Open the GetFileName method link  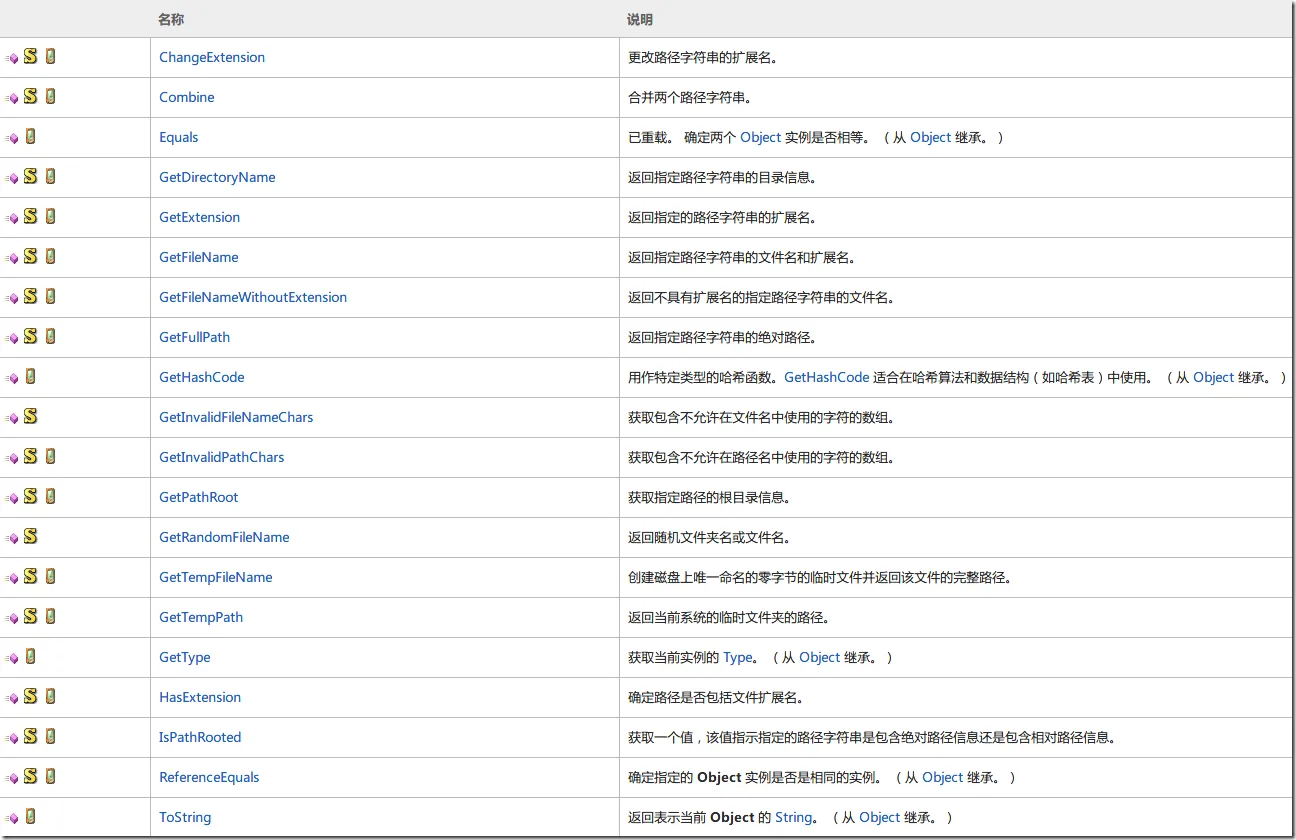click(x=199, y=257)
